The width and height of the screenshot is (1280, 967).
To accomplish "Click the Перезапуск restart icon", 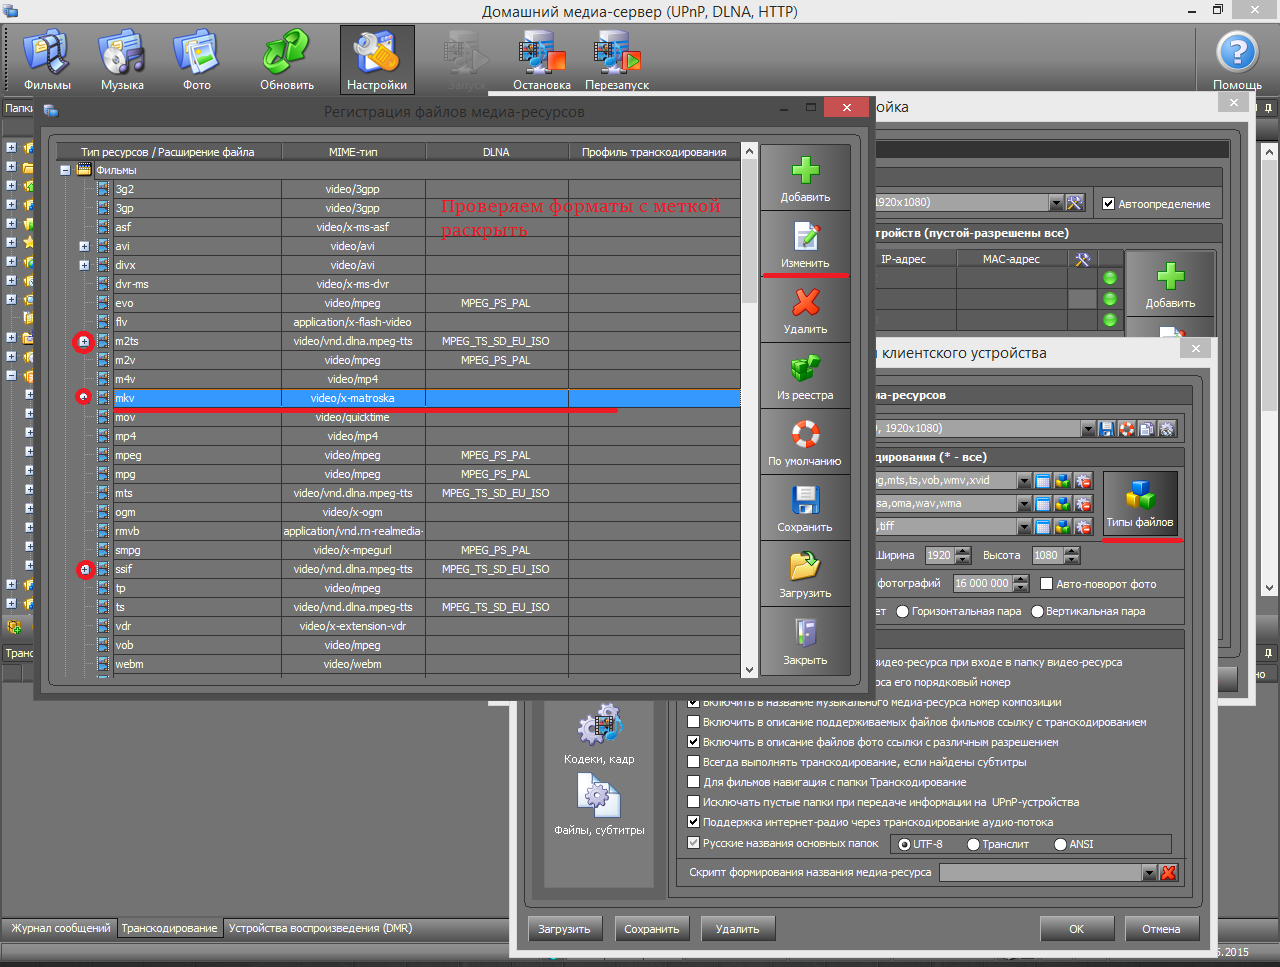I will coord(617,58).
